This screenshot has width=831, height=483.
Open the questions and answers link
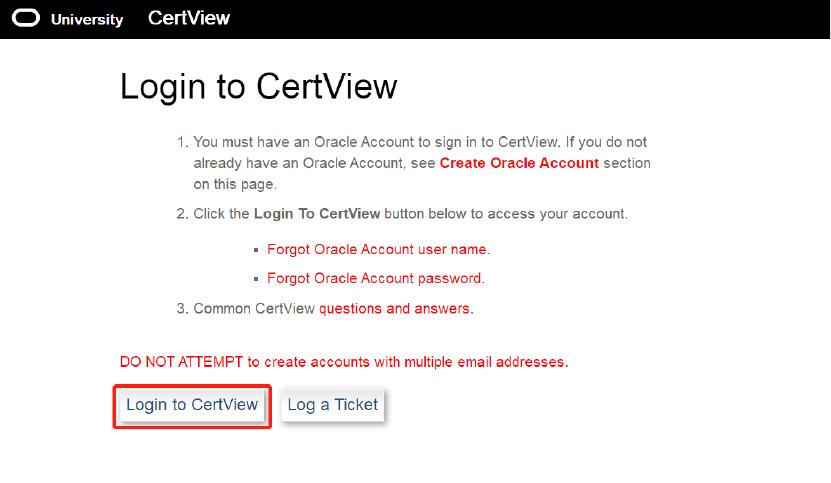click(395, 309)
